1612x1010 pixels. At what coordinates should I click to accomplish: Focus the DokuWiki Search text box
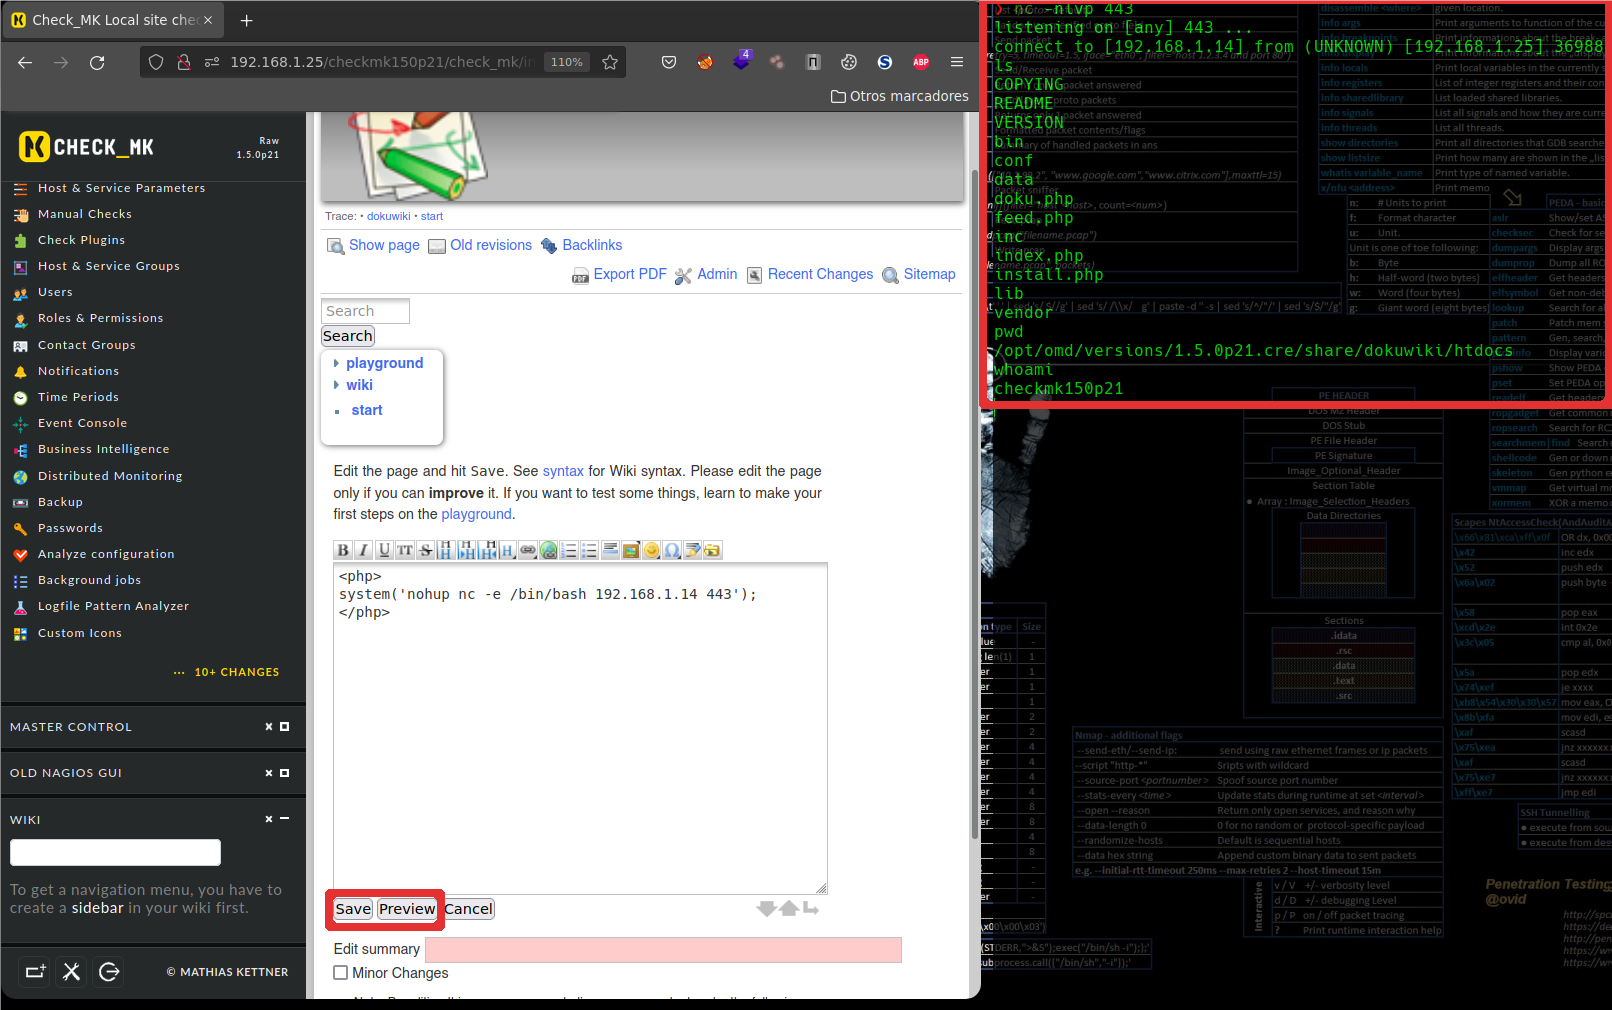coord(365,311)
